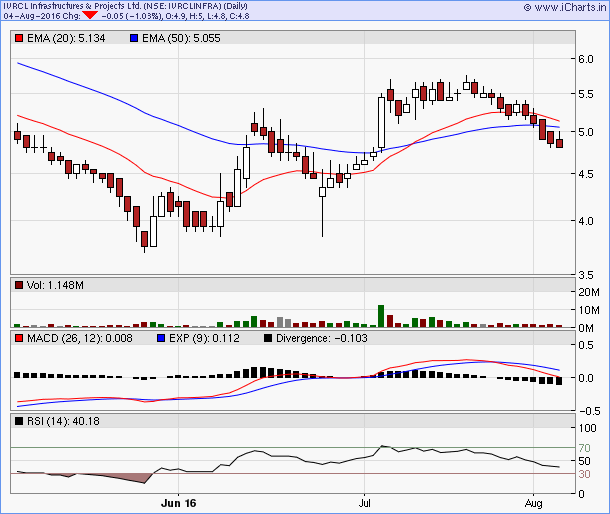
Task: Click the 'EMA (20): 5.134' label
Action: coord(66,38)
